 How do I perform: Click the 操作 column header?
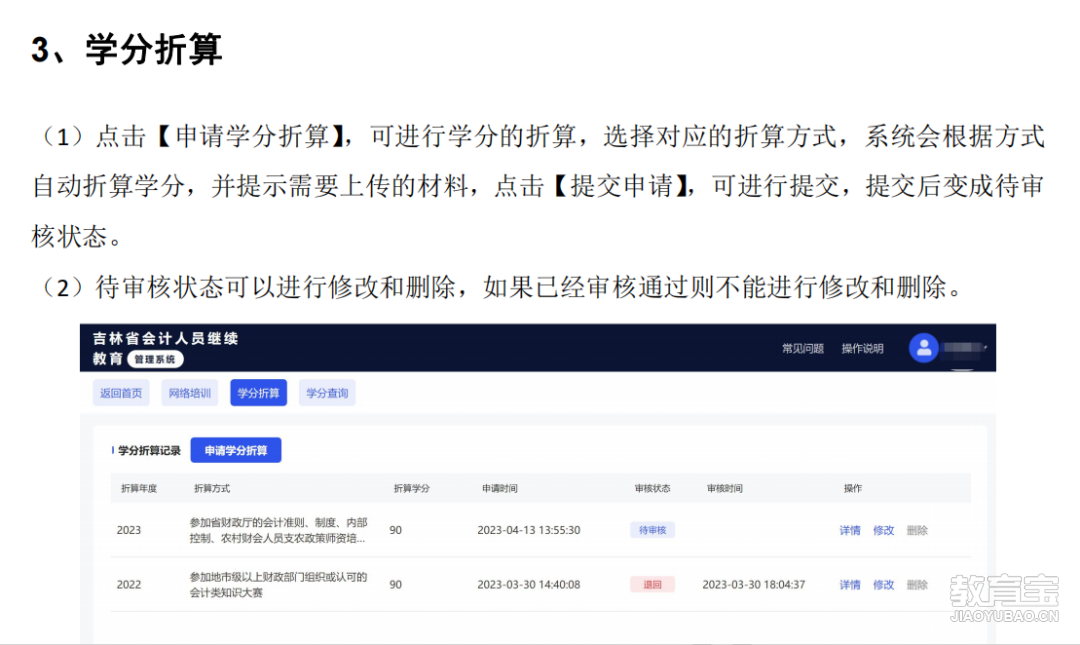(x=853, y=488)
